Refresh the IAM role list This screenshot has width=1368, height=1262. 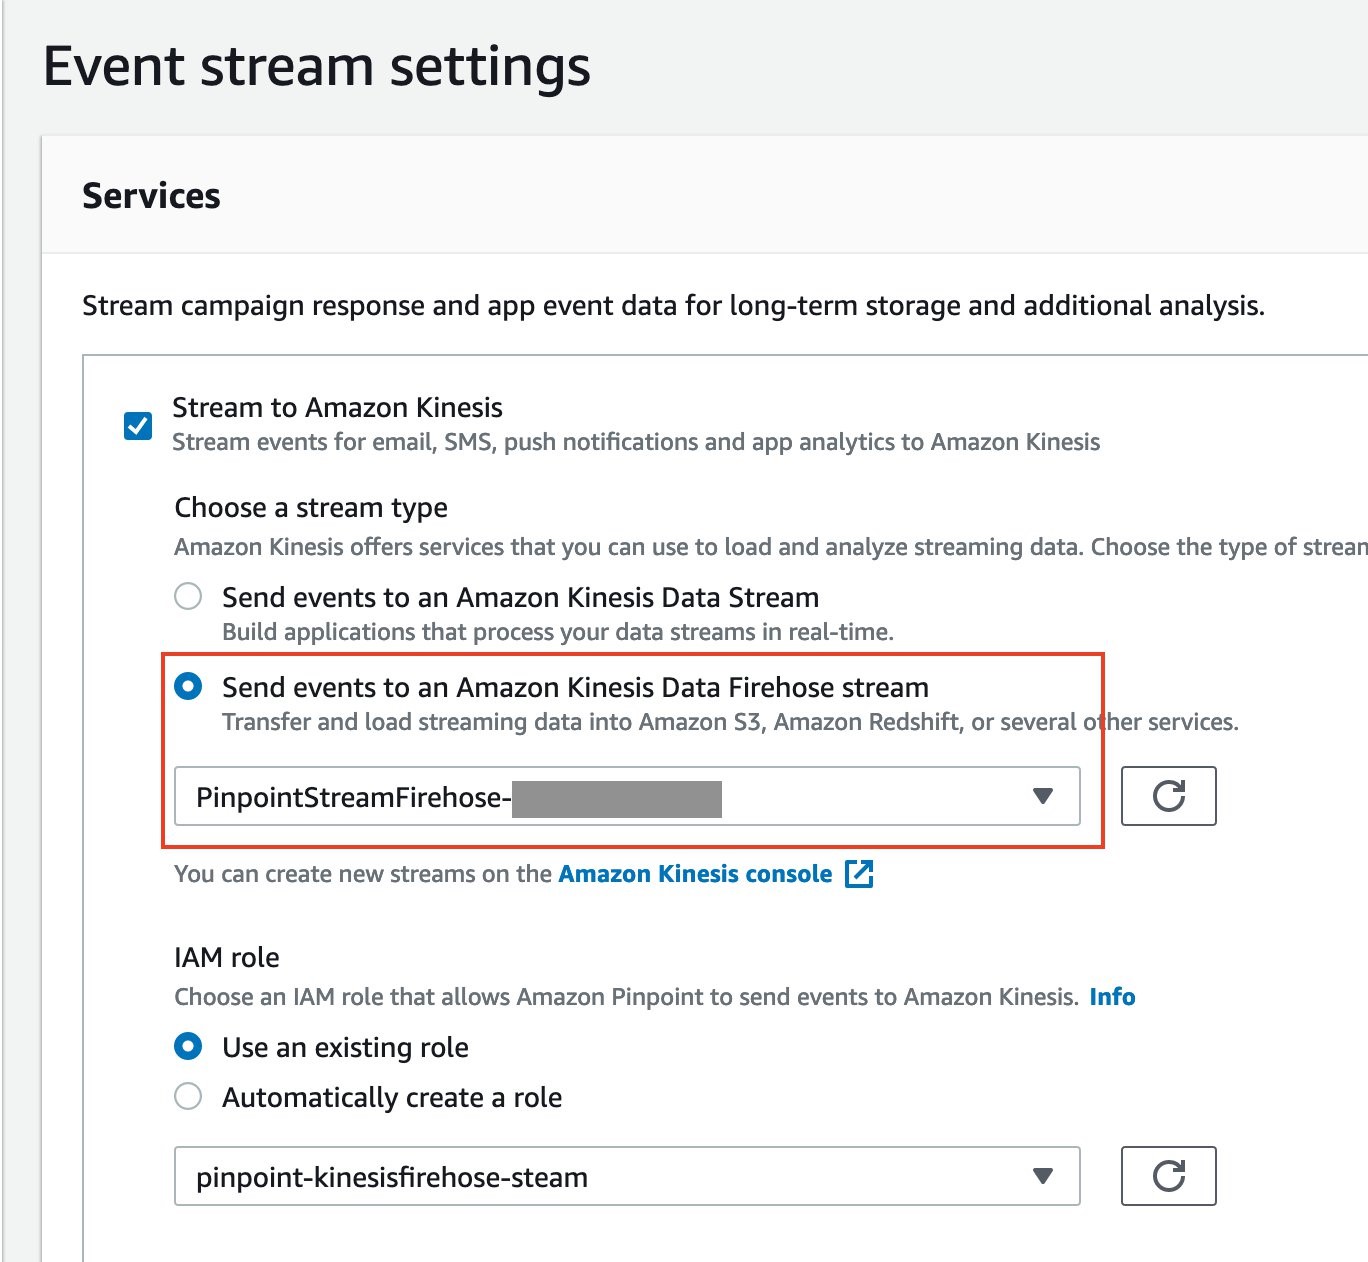(x=1168, y=1176)
